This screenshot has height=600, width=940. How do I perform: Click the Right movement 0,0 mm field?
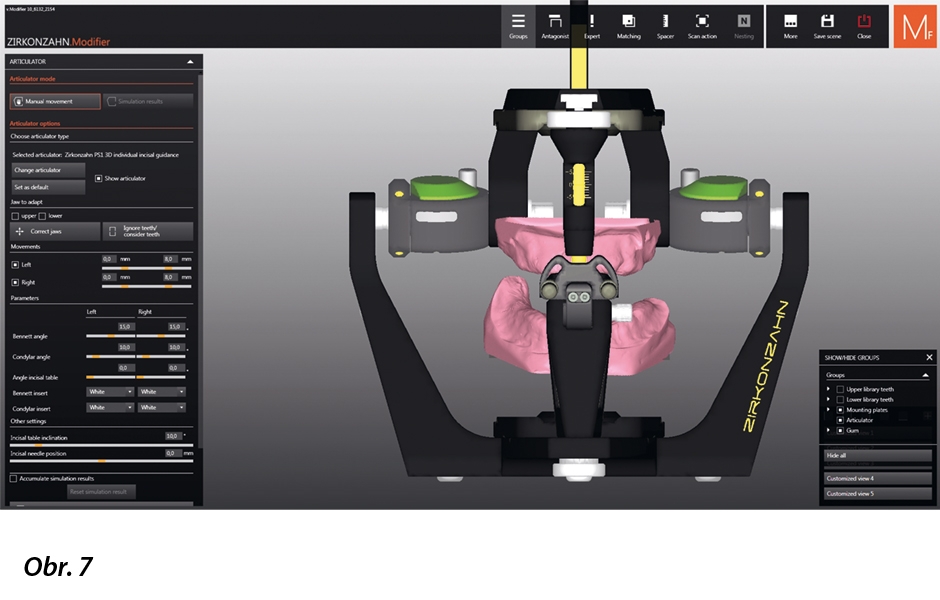[x=109, y=277]
